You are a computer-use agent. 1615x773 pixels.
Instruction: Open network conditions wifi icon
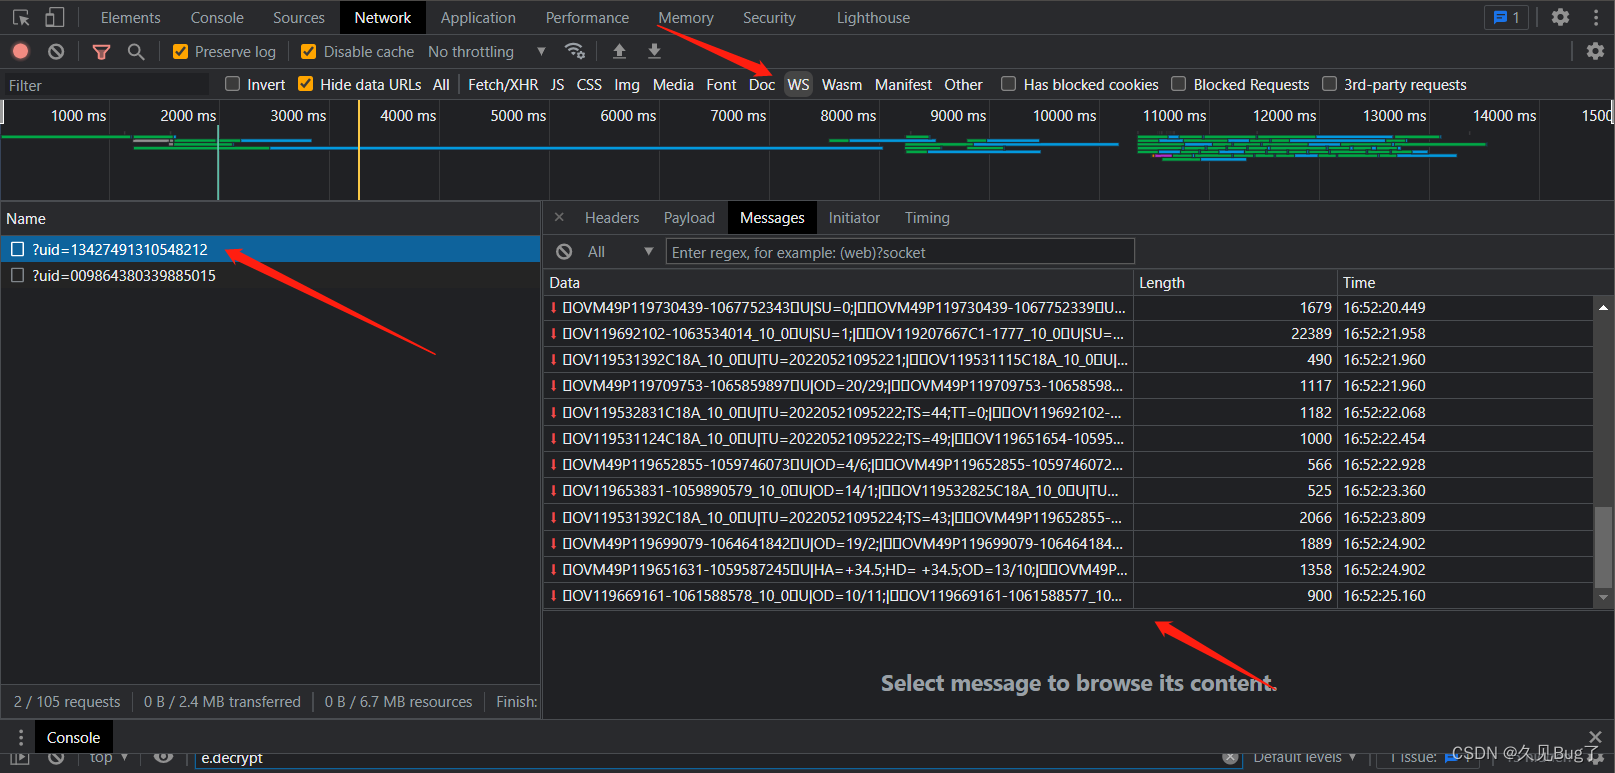[575, 51]
